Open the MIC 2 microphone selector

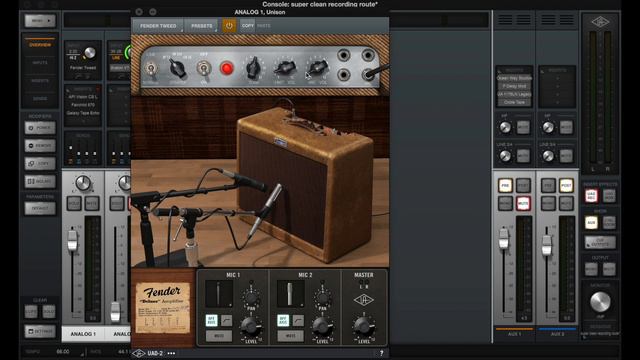coord(291,294)
